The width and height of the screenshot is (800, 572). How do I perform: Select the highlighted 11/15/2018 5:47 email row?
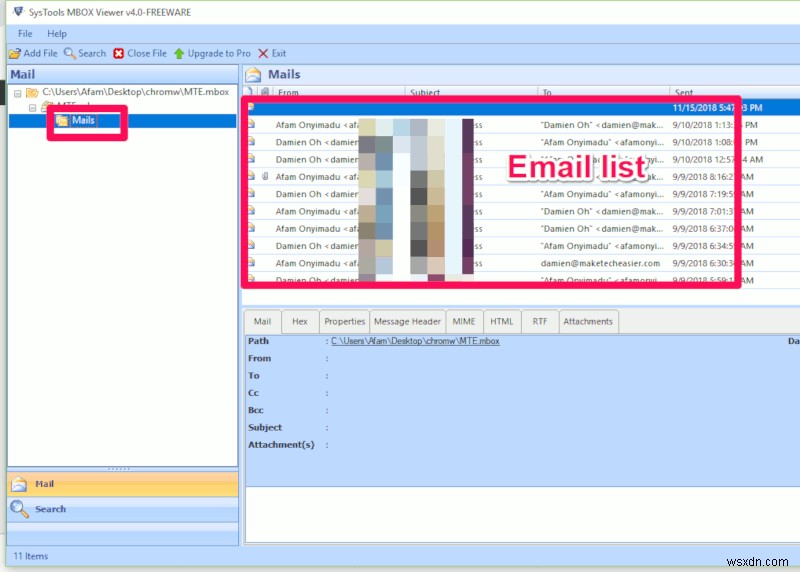tap(521, 108)
